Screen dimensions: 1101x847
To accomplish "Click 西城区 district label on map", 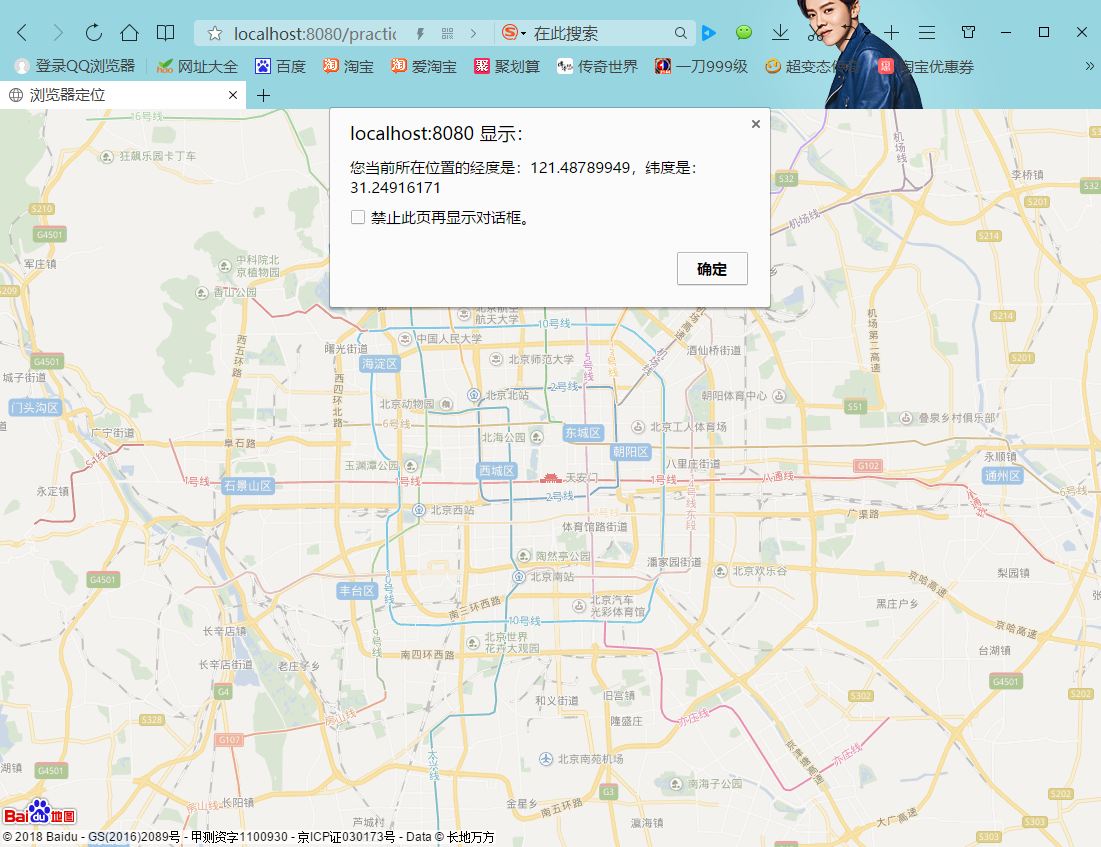I will [497, 471].
